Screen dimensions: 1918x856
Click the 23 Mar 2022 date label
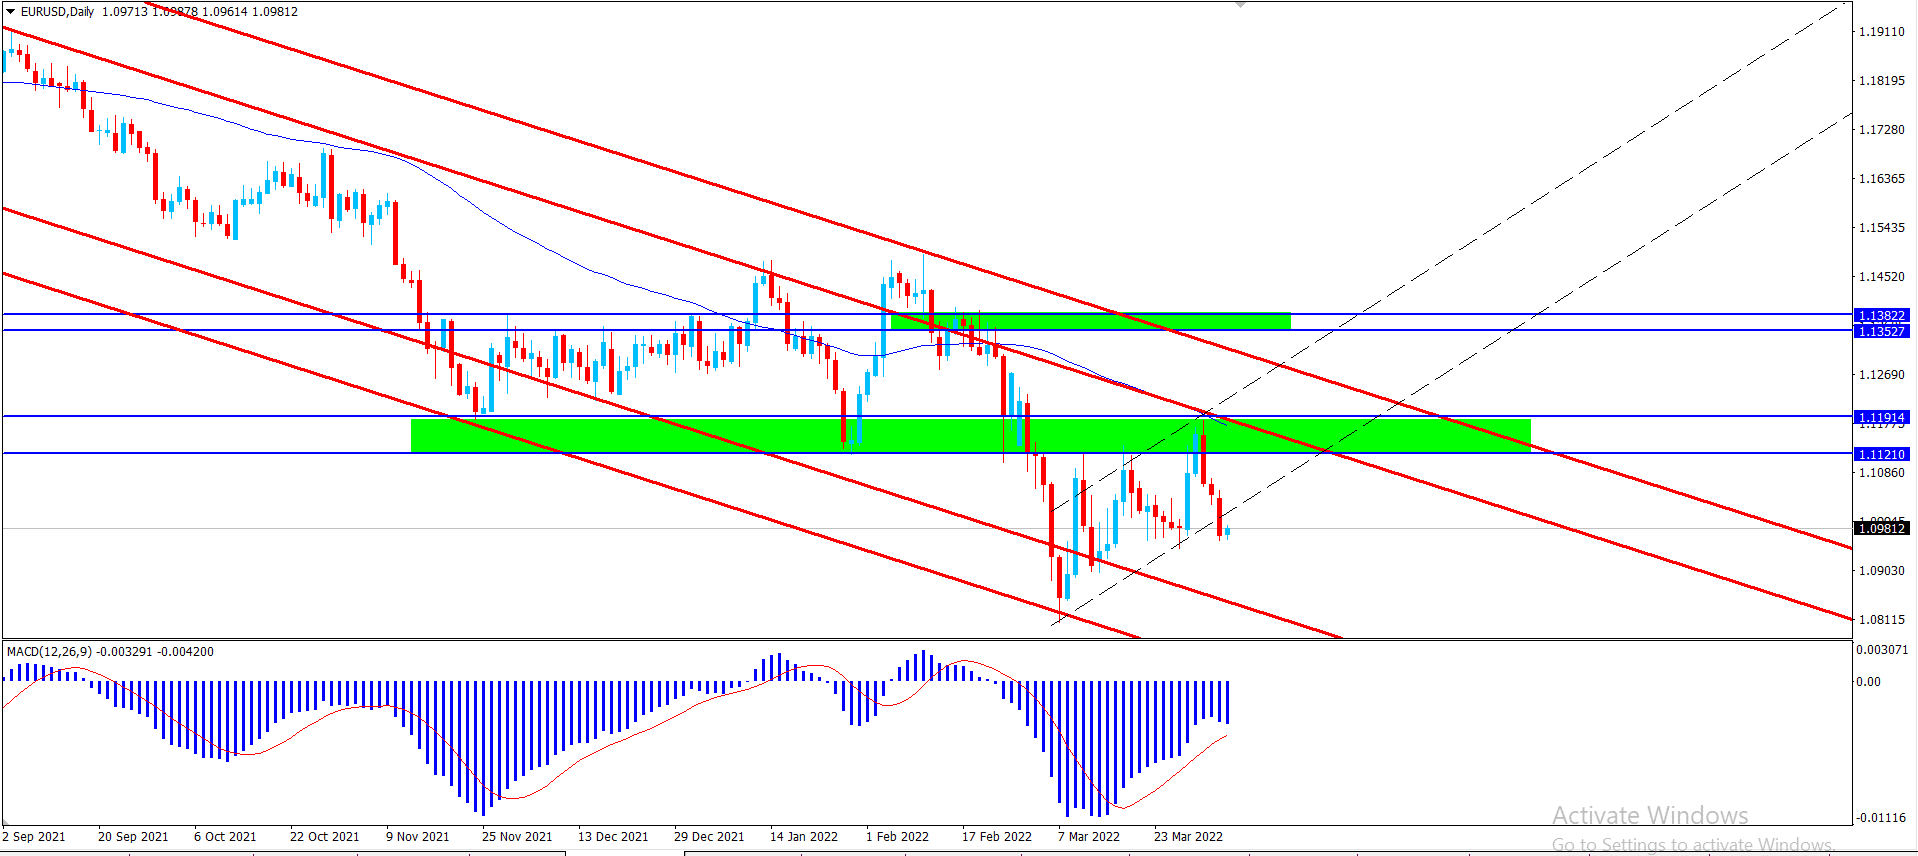[1188, 837]
